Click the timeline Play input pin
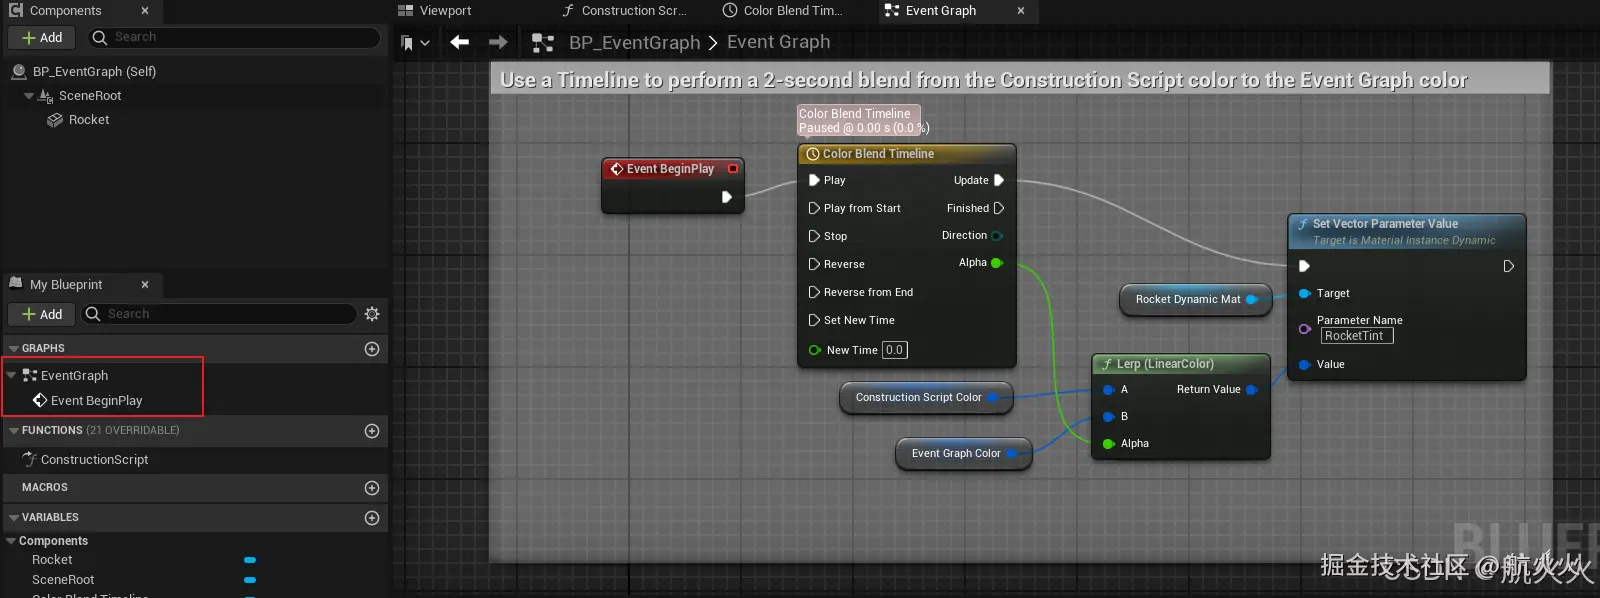This screenshot has height=598, width=1600. (x=814, y=180)
